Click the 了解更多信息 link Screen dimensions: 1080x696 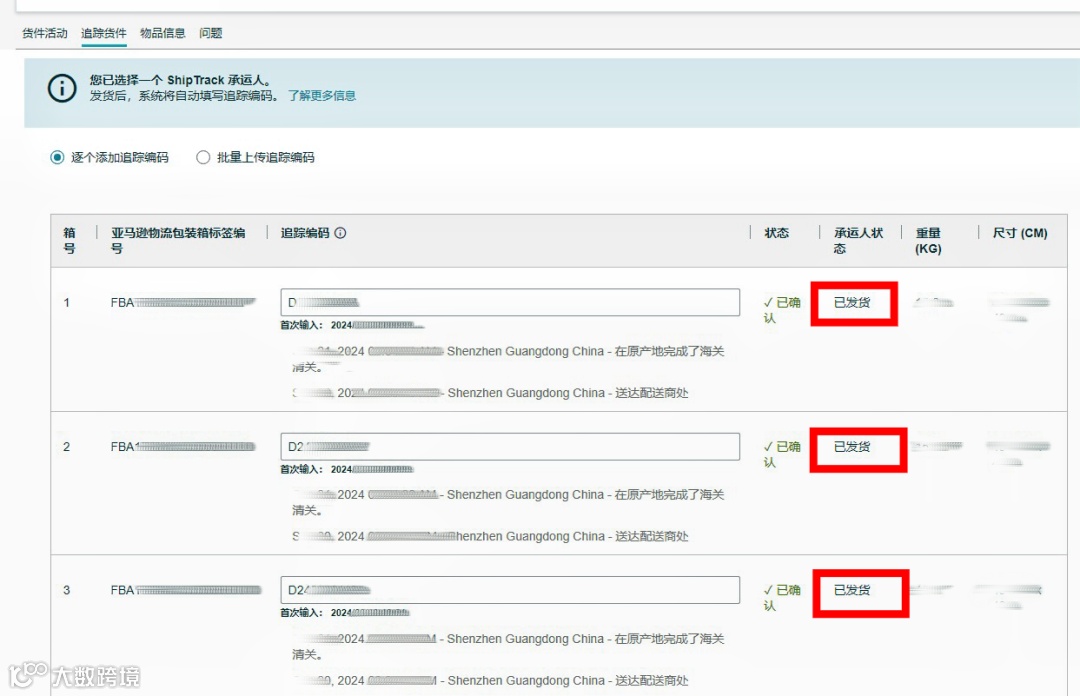(x=322, y=96)
